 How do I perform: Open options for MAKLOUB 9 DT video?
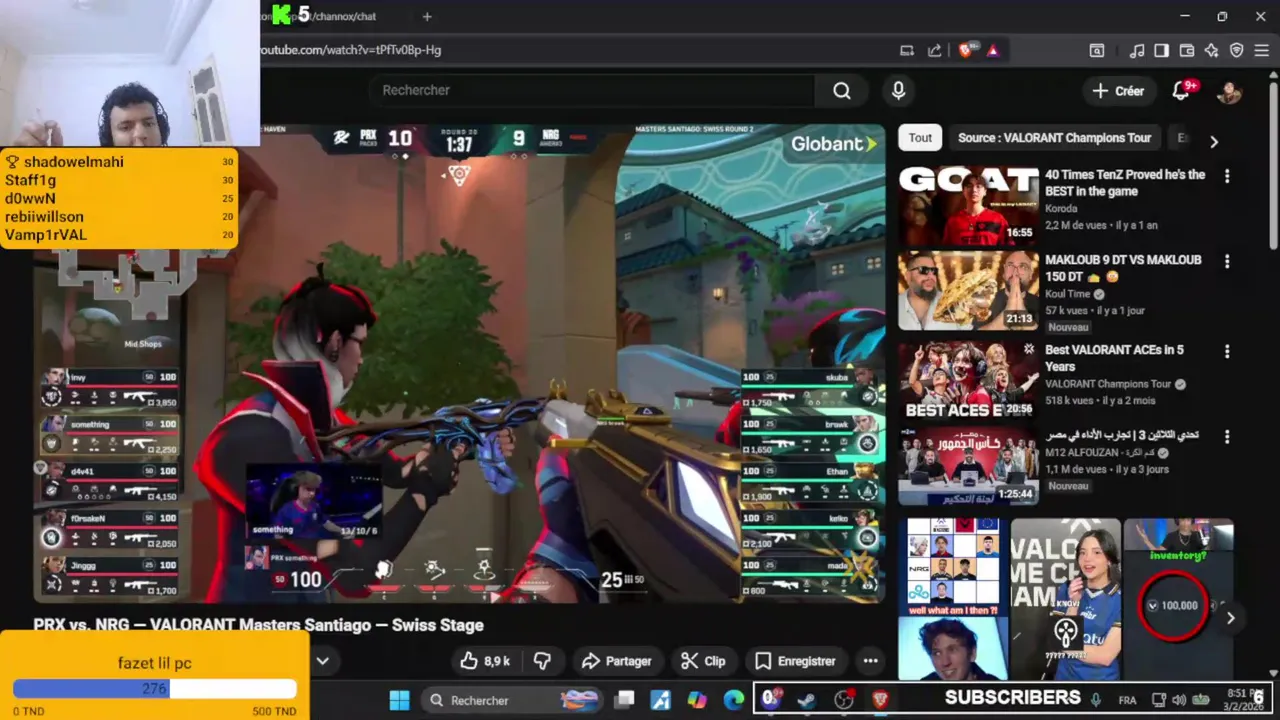(1227, 261)
